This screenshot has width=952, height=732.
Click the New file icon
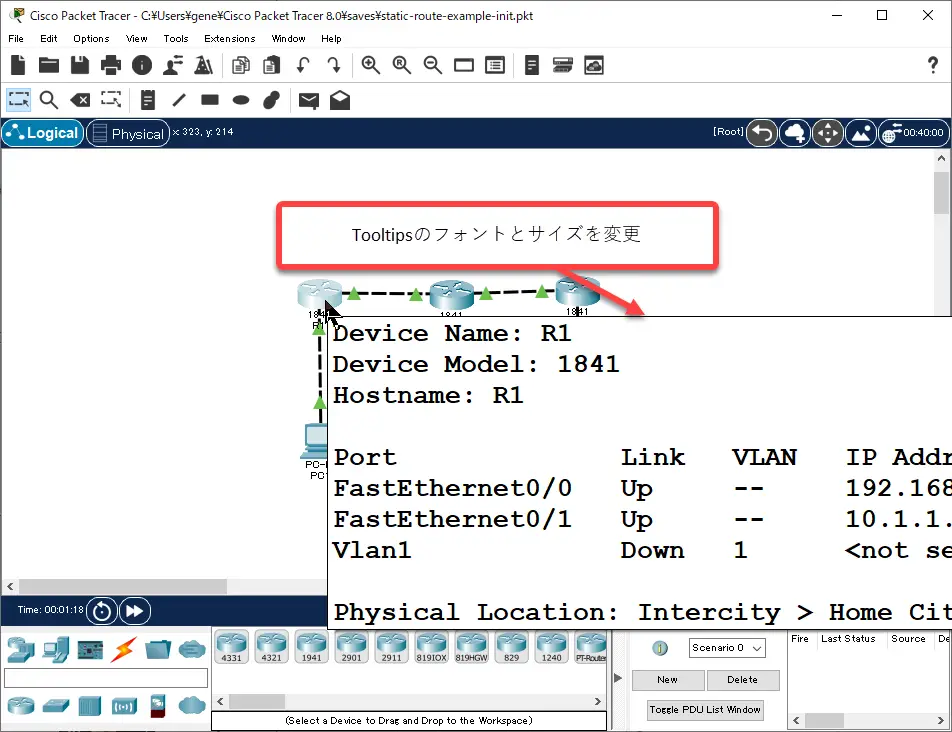pyautogui.click(x=18, y=65)
